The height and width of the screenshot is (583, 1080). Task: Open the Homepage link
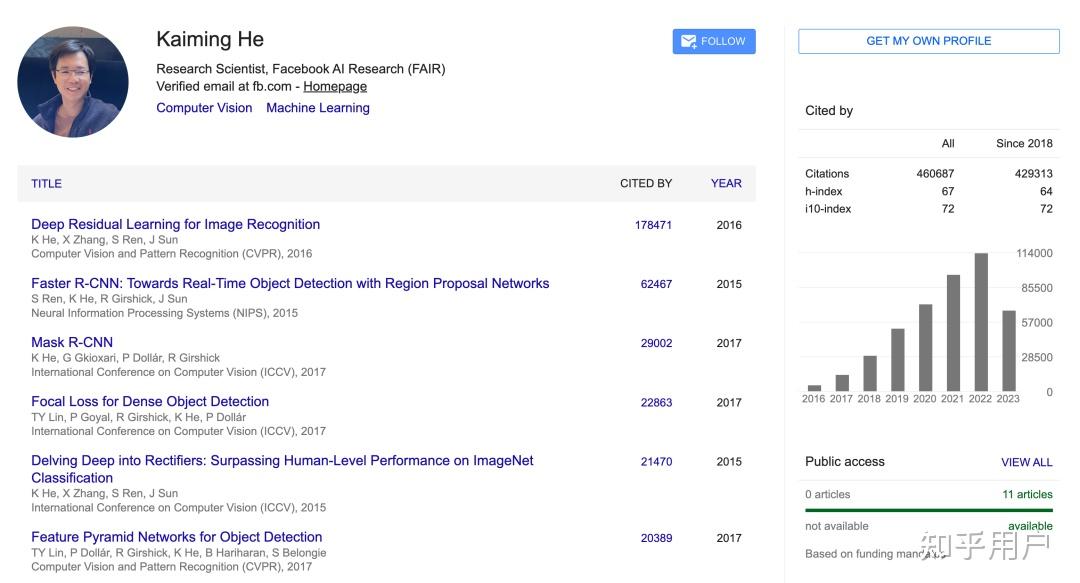pyautogui.click(x=335, y=87)
